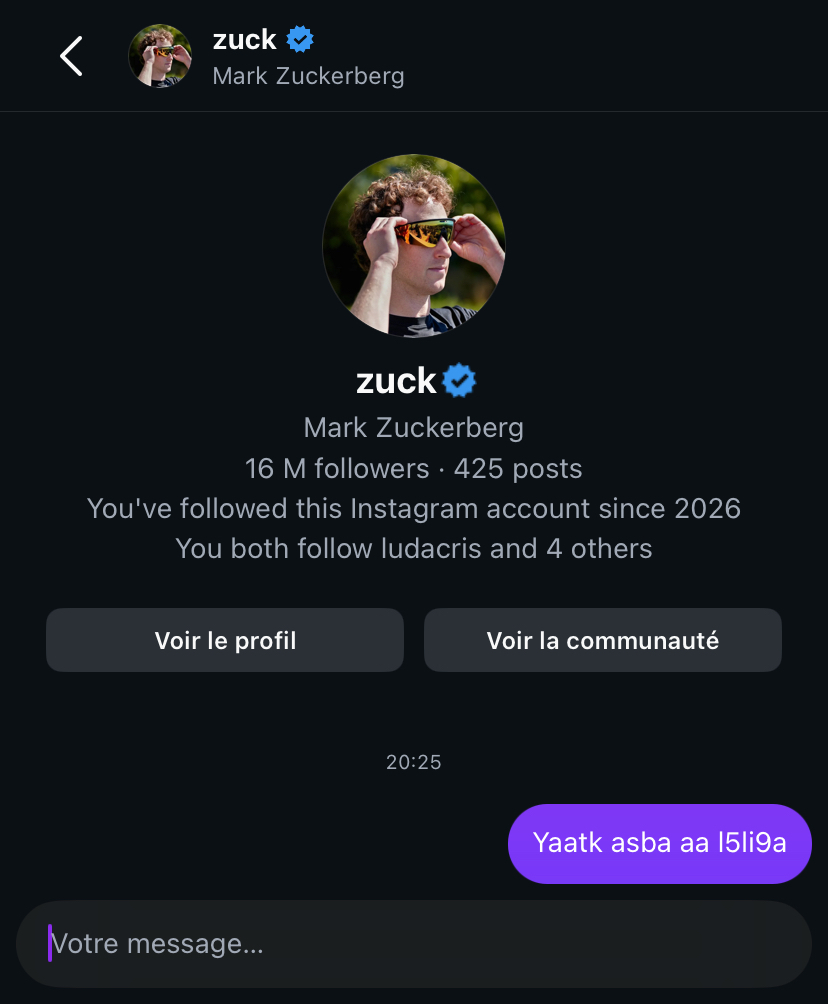This screenshot has width=828, height=1004.
Task: Click the 20:25 message timestamp
Action: (414, 762)
